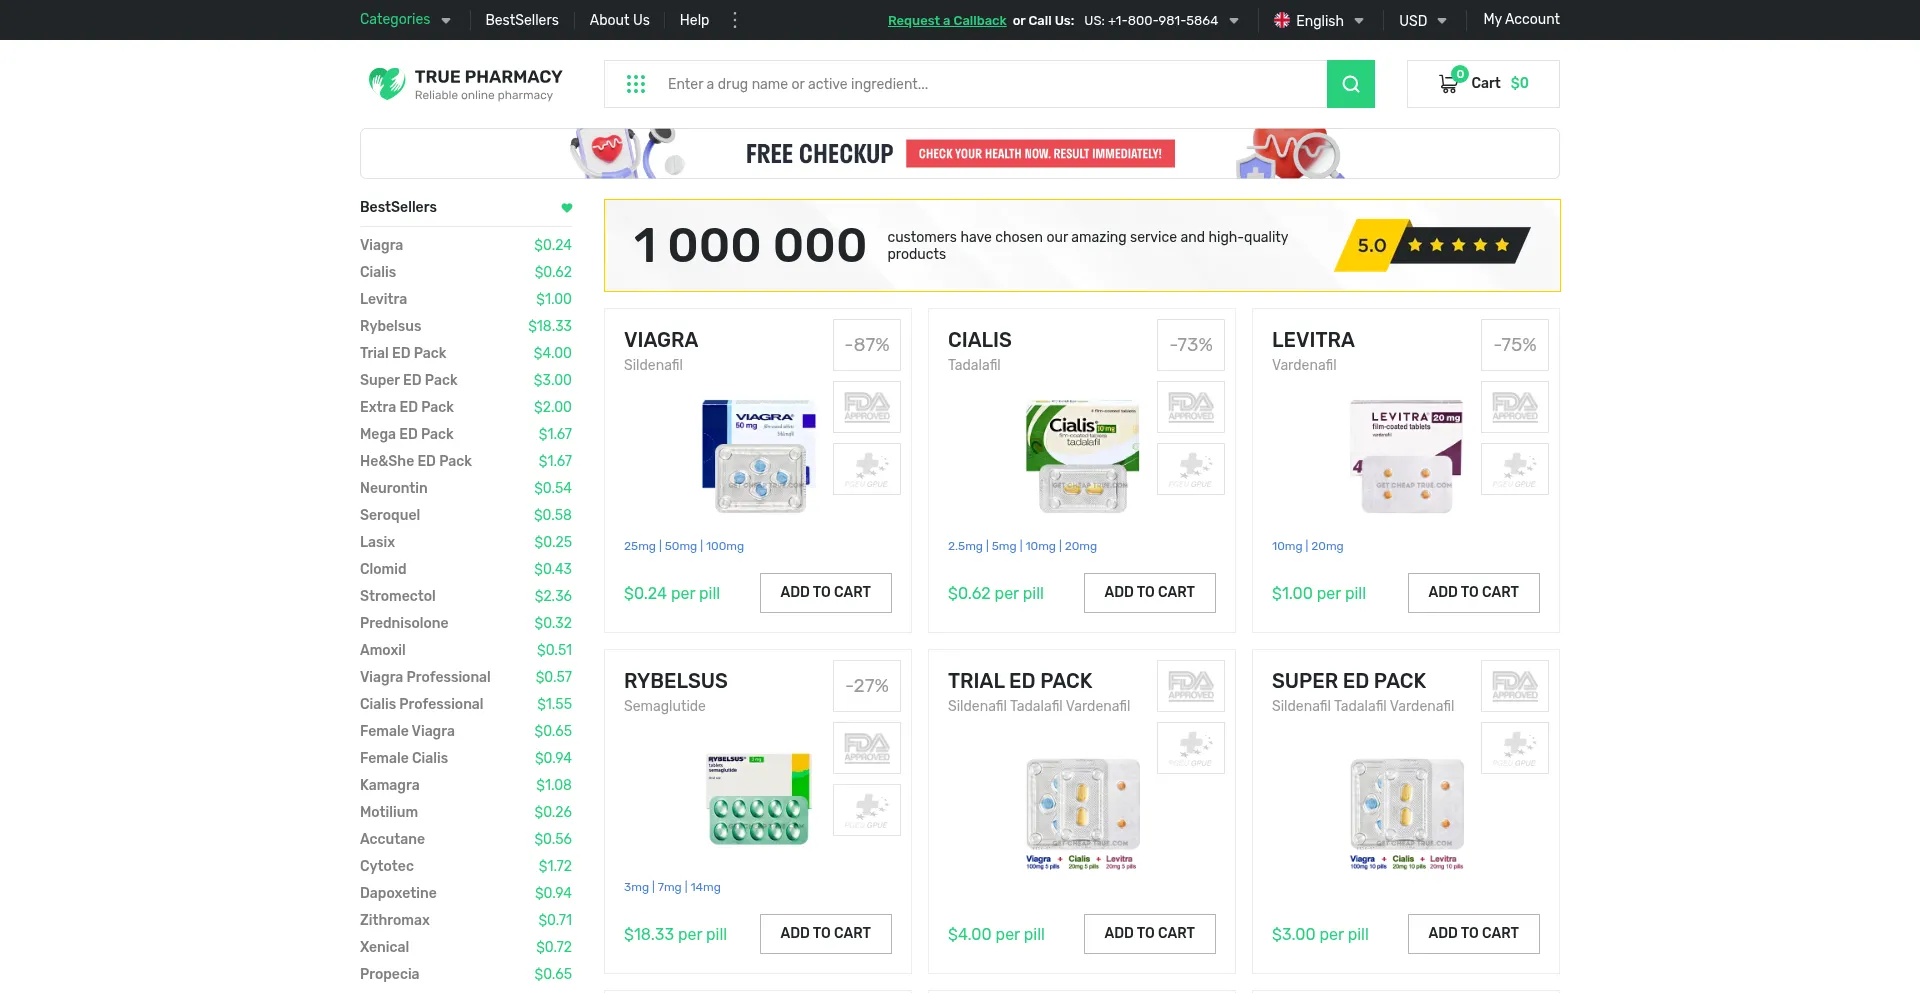1920x993 pixels.
Task: Open the USD currency dropdown
Action: tap(1423, 20)
